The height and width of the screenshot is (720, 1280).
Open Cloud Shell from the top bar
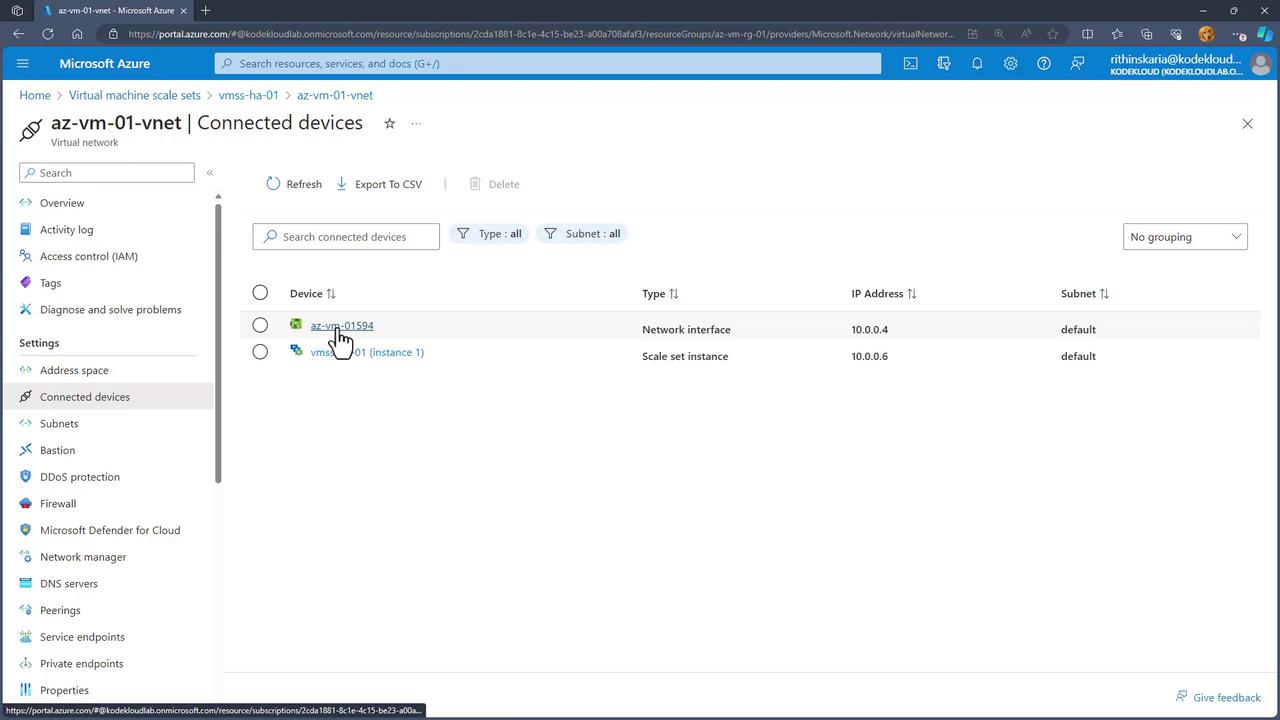910,63
